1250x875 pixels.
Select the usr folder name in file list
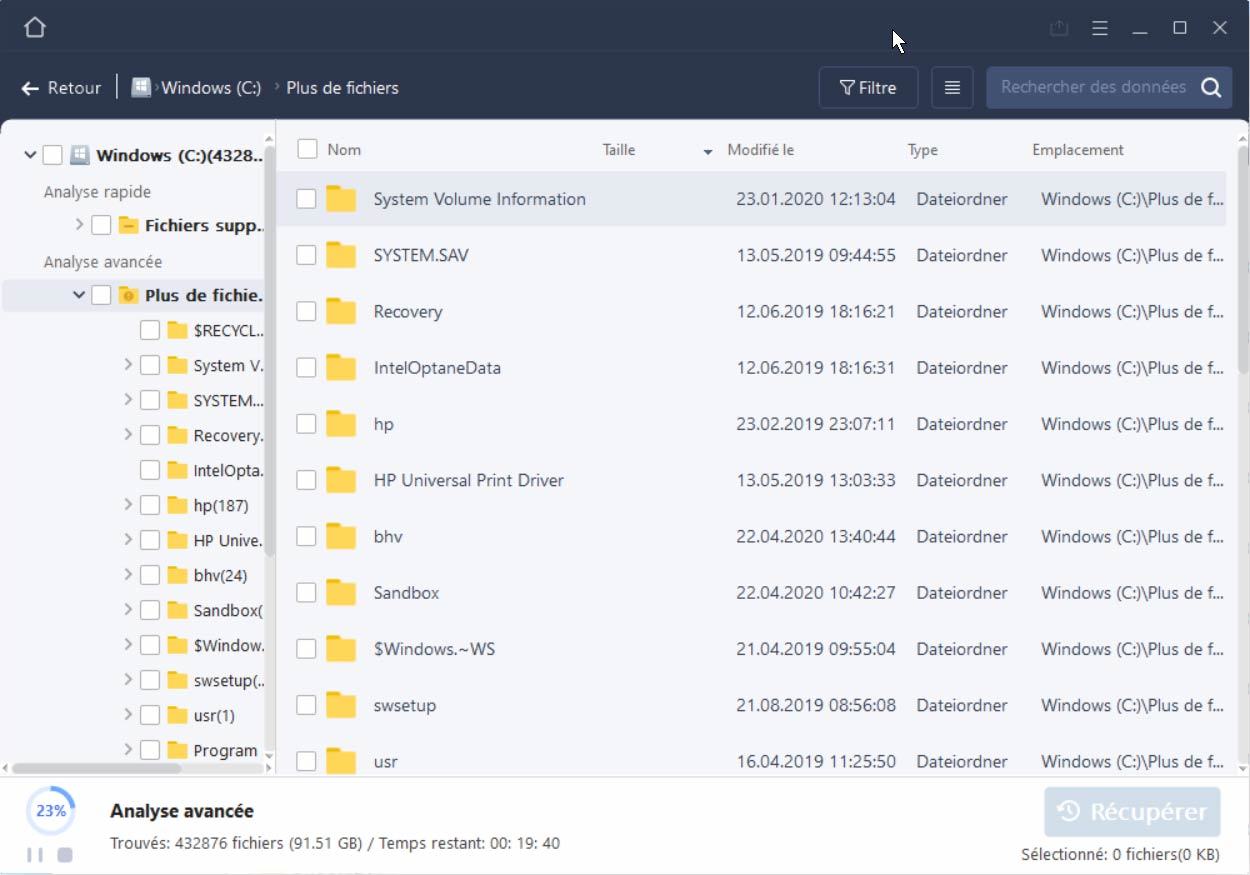click(385, 762)
